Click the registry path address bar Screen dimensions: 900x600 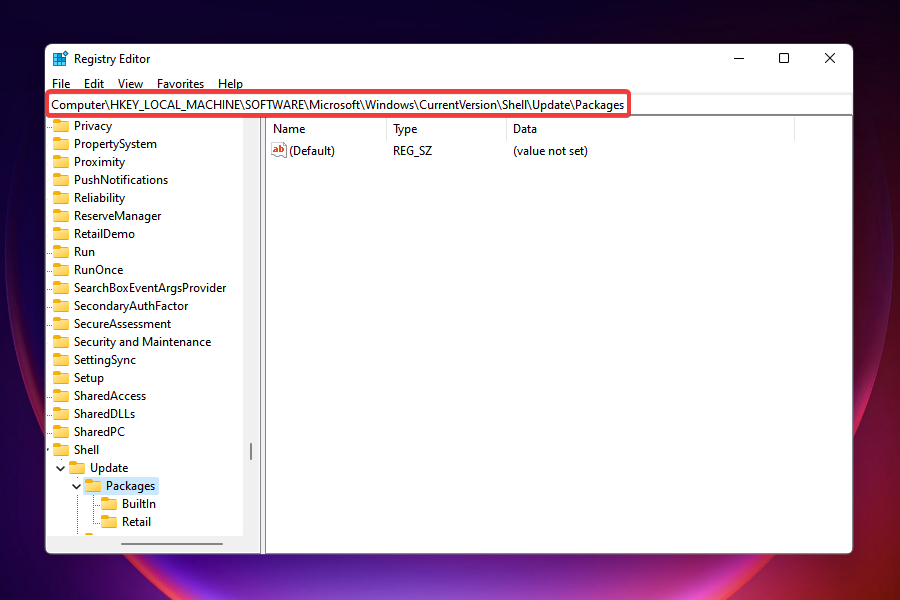[338, 104]
